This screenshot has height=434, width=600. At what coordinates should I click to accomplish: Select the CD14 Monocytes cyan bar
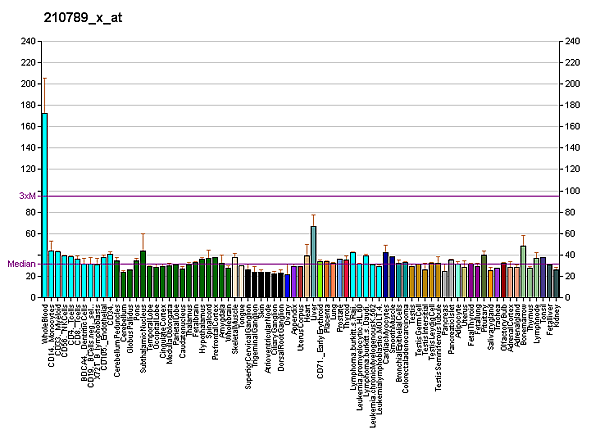[x=51, y=275]
